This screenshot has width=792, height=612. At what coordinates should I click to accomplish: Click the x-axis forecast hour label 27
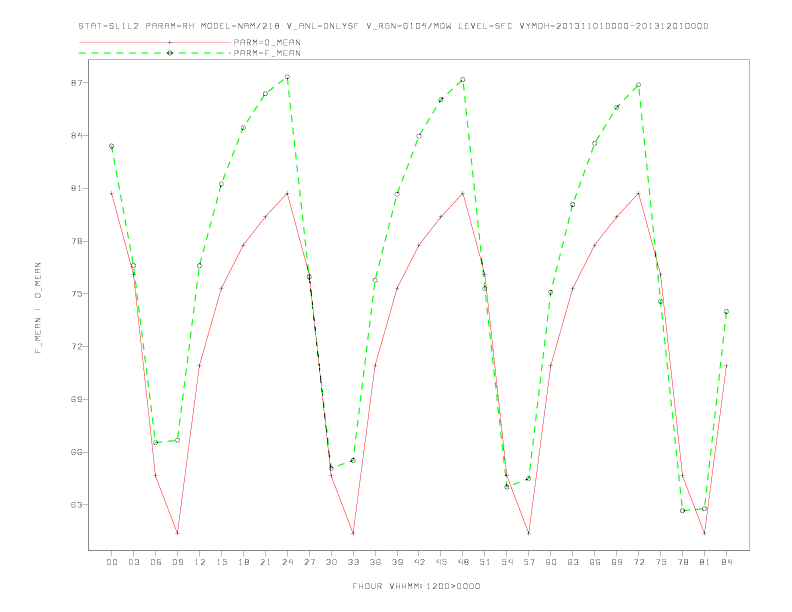tap(309, 562)
